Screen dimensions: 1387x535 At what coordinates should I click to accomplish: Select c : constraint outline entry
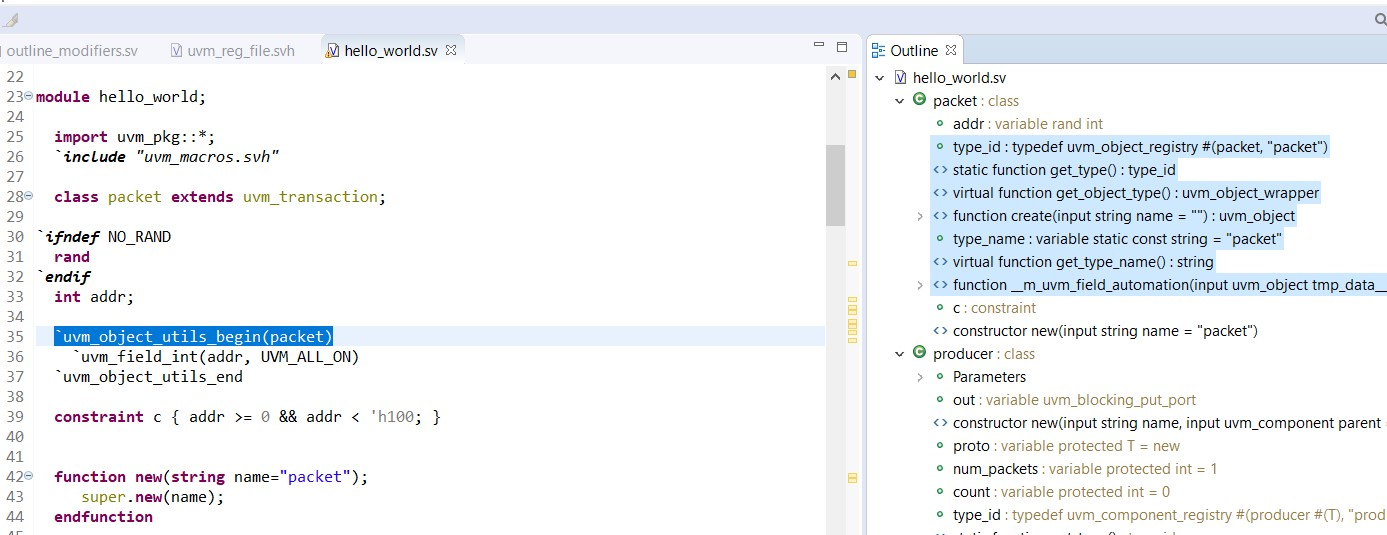click(x=994, y=308)
